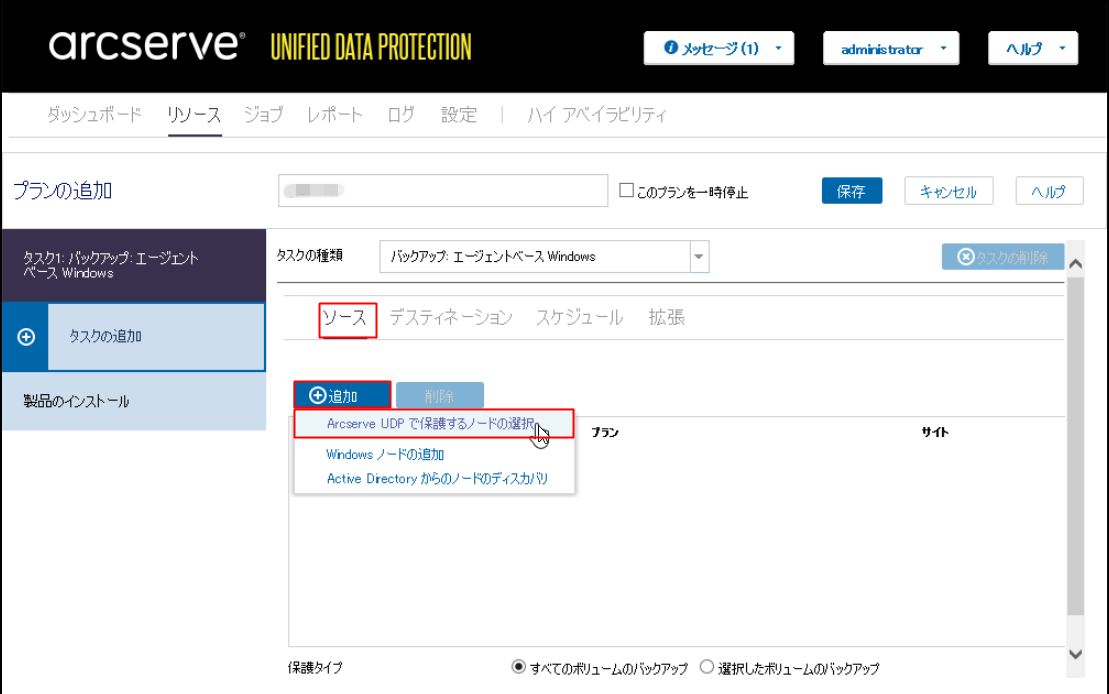Choose Arcserve UDP で保護するノードの選択 menu item

tap(431, 424)
